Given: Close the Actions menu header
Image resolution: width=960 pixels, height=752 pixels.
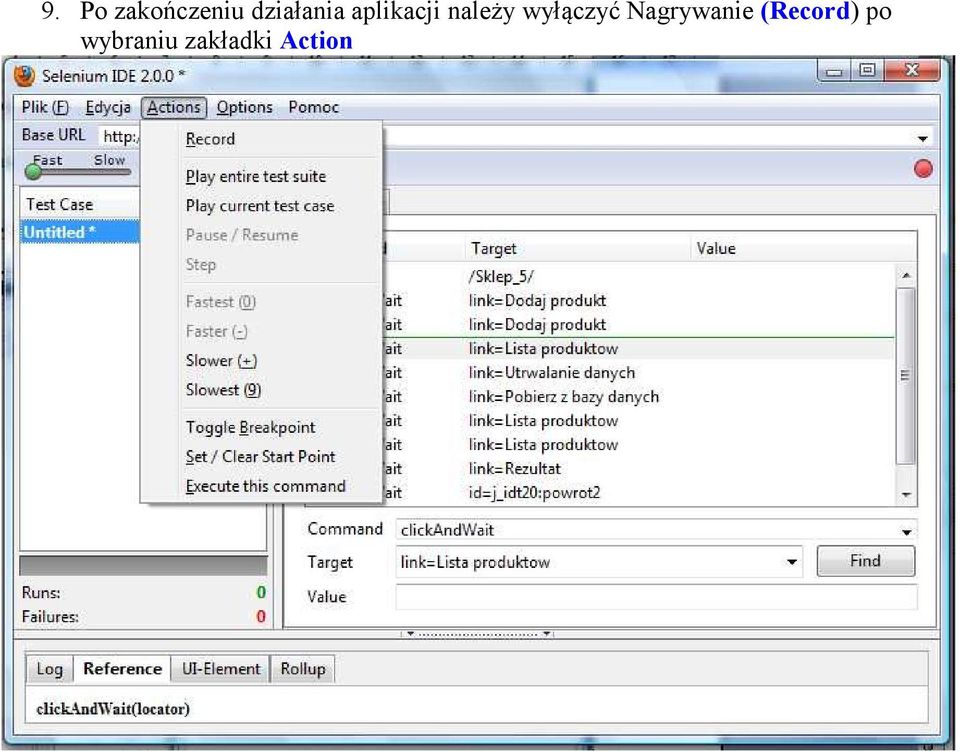Looking at the screenshot, I should (174, 107).
